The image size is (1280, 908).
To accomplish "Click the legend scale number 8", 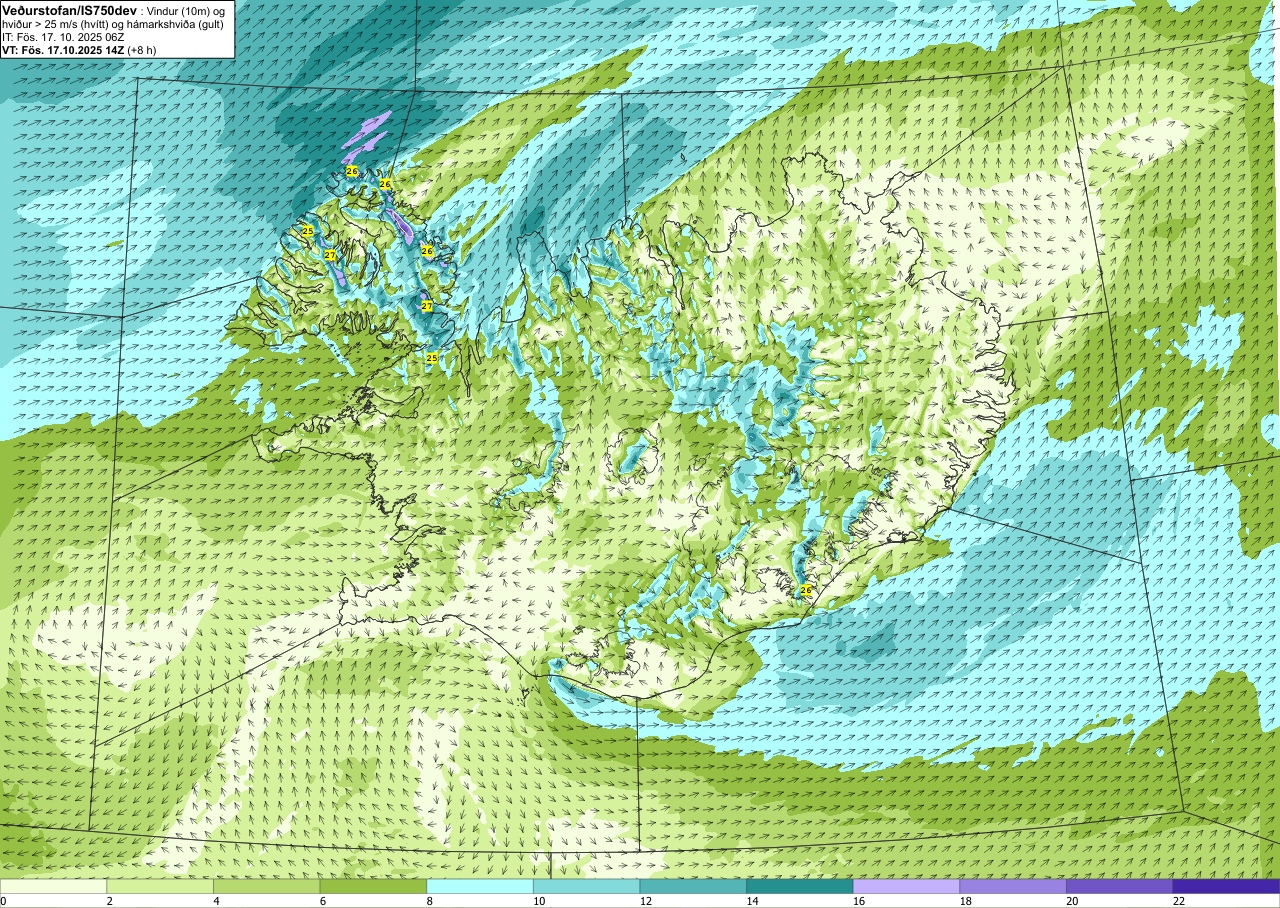I will coord(430,901).
